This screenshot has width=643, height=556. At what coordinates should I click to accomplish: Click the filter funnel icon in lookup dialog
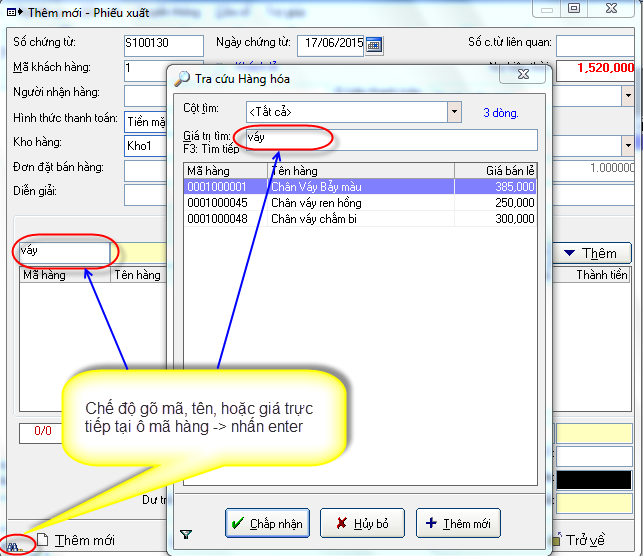point(185,534)
